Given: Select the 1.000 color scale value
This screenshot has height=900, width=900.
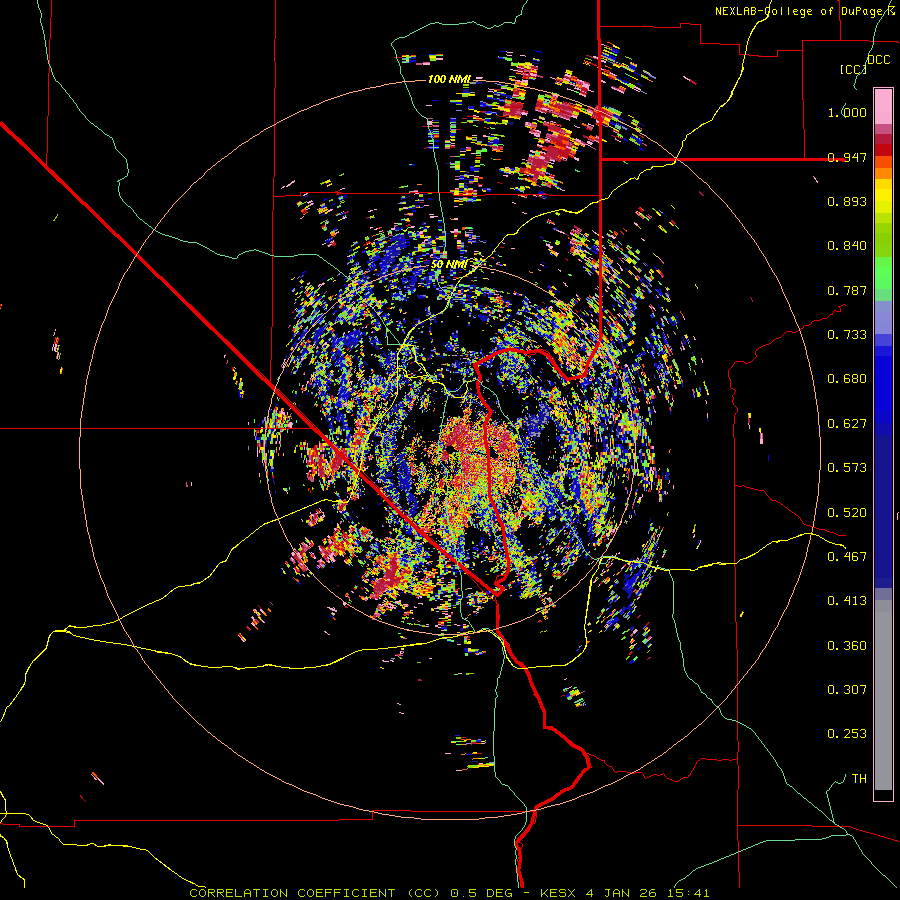Looking at the screenshot, I should 847,112.
